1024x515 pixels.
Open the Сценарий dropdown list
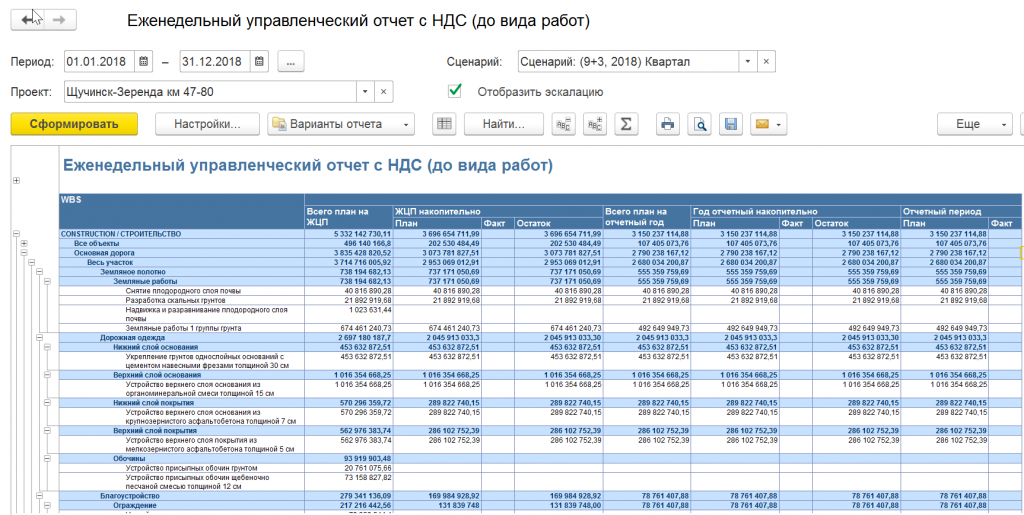pos(745,62)
